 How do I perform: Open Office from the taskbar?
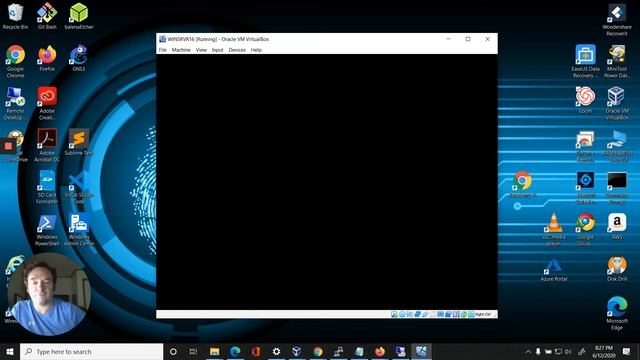[256, 351]
